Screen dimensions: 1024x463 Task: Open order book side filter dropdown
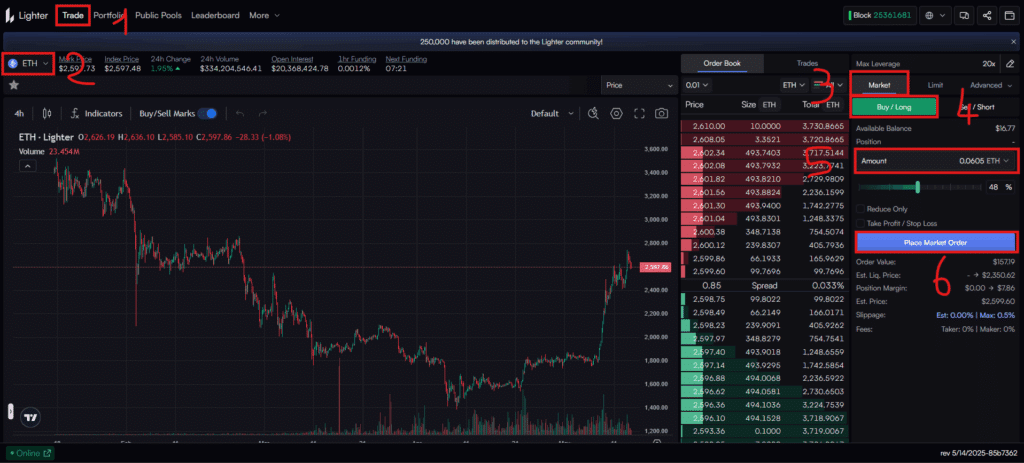pyautogui.click(x=829, y=85)
